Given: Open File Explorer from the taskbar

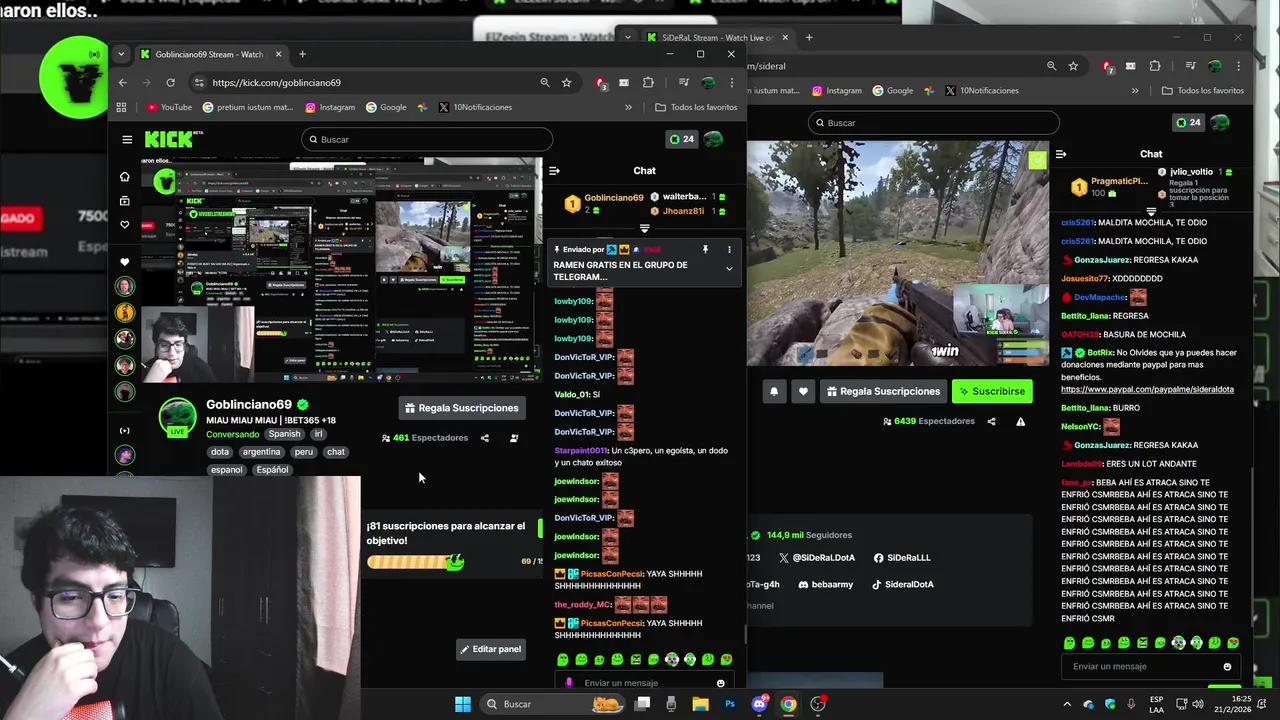Looking at the screenshot, I should [700, 704].
